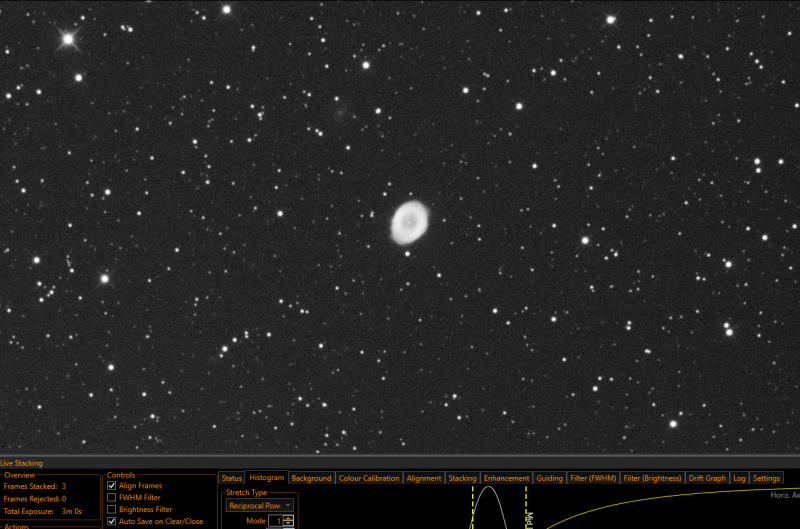This screenshot has height=529, width=800.
Task: Click the ring nebula in the image
Action: (409, 222)
